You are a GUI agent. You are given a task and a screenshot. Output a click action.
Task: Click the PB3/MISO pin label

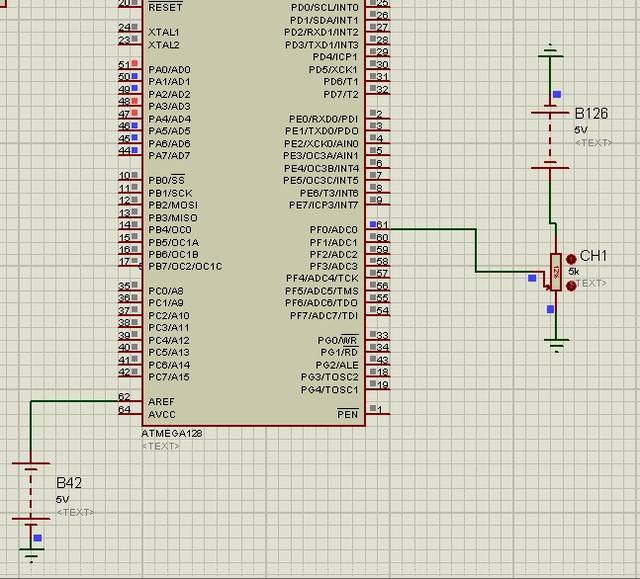tap(173, 217)
